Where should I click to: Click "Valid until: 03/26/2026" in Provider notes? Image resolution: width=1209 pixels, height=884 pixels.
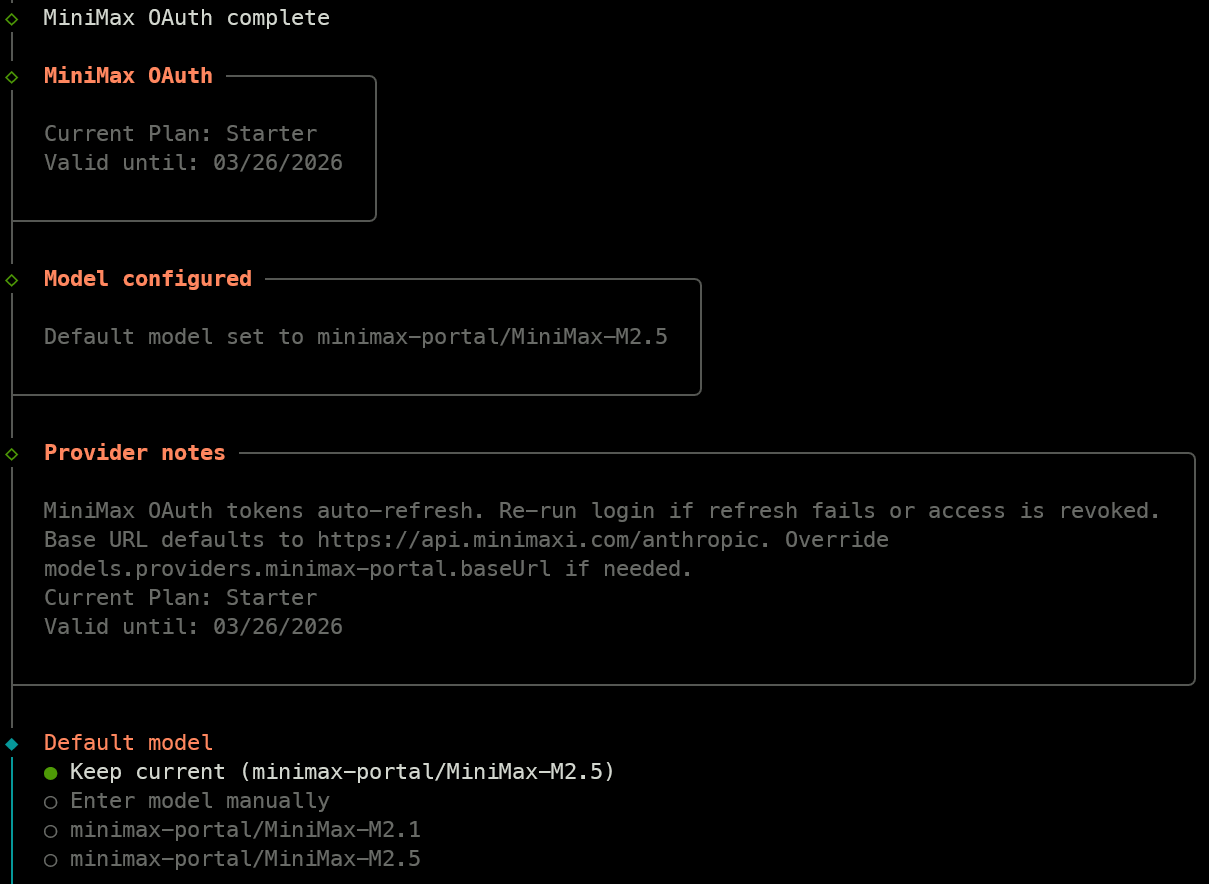click(x=193, y=627)
